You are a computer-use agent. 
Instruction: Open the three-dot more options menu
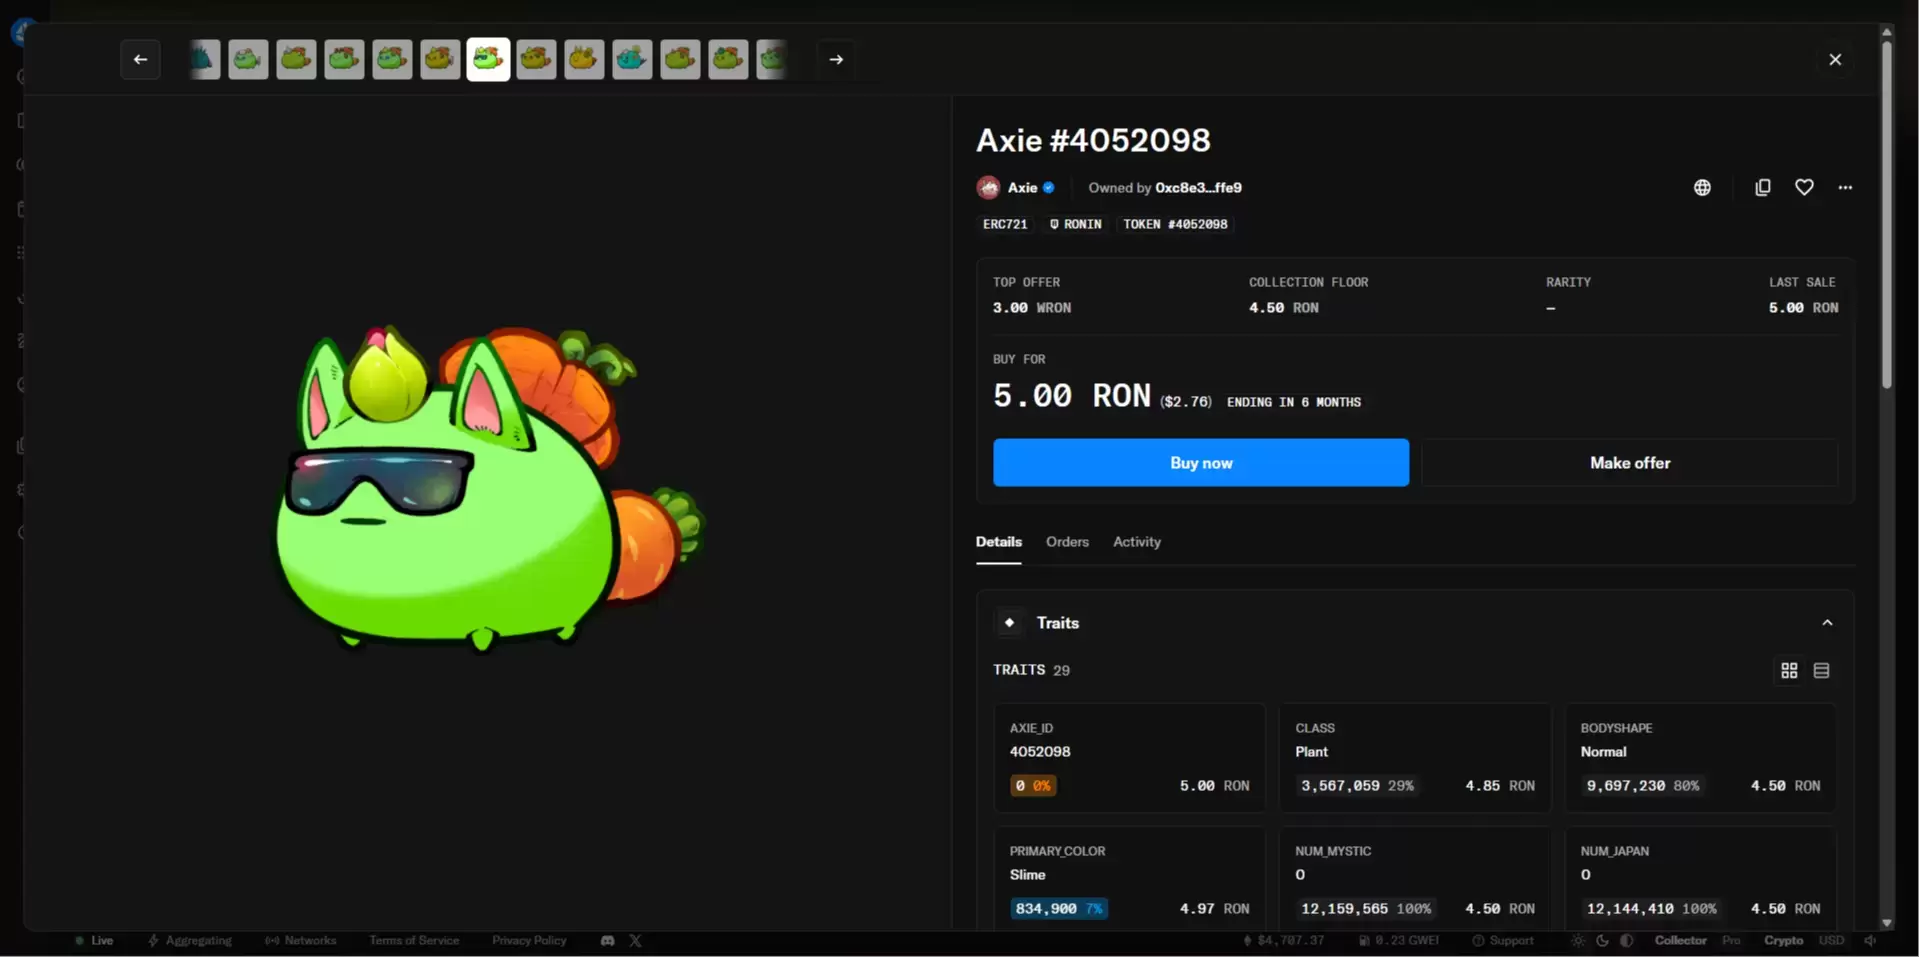[x=1845, y=188]
